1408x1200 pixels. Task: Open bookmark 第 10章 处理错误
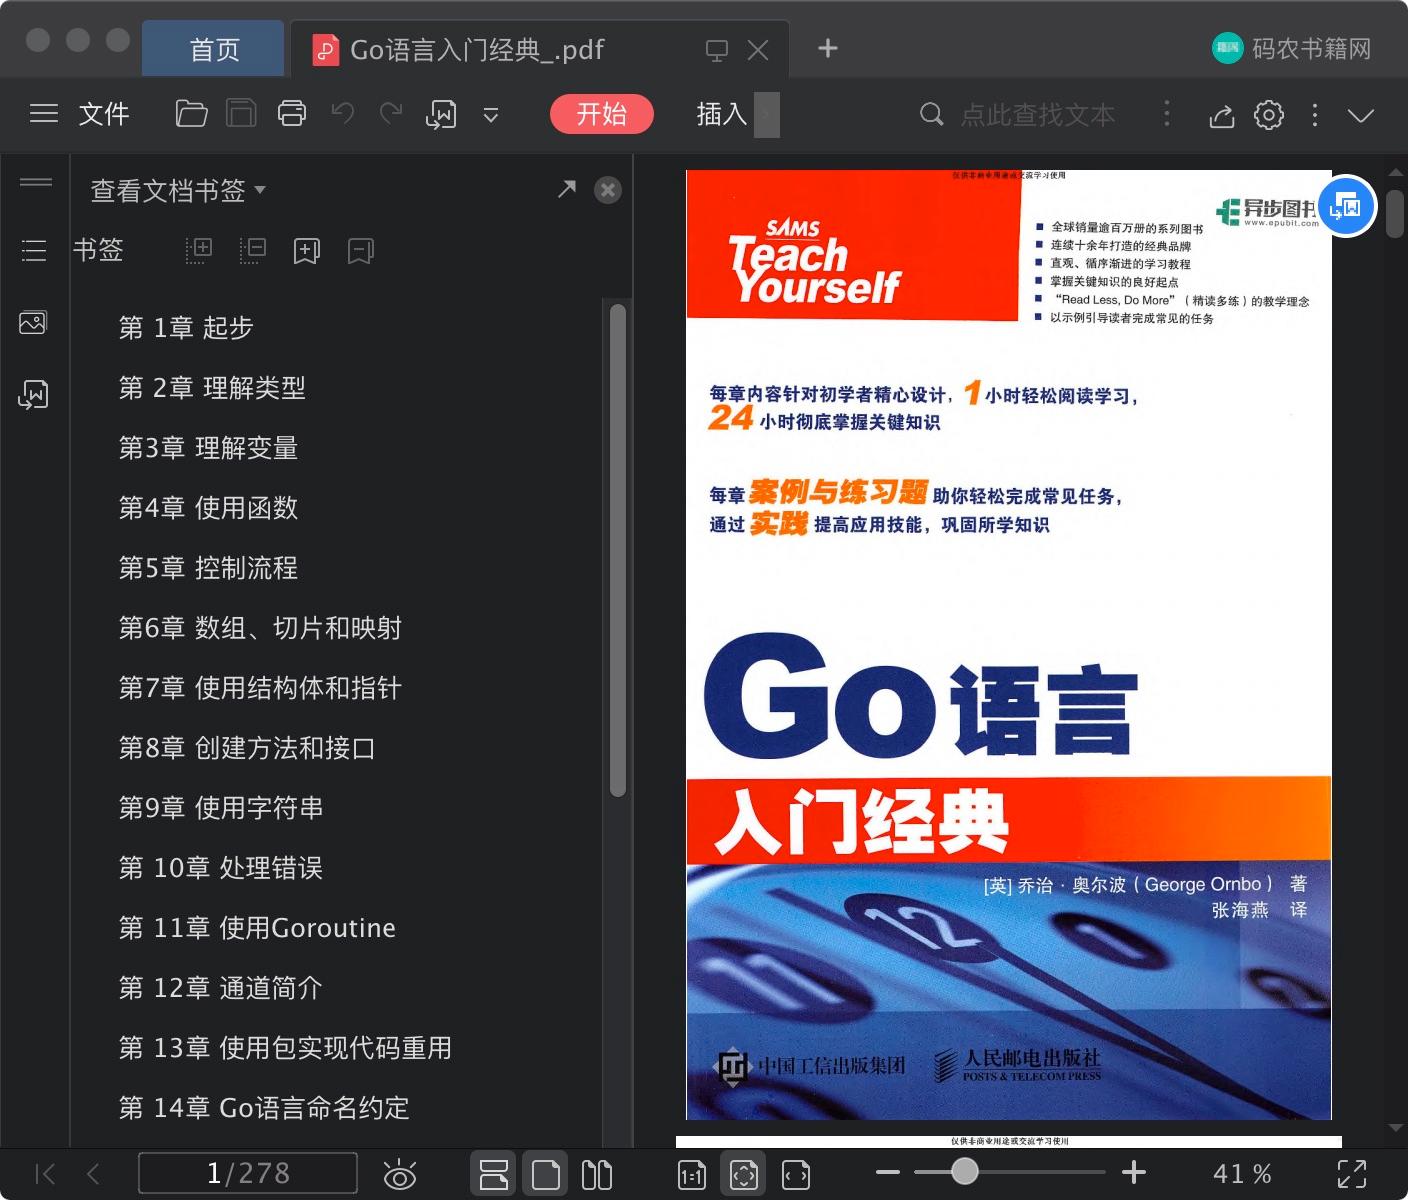coord(220,868)
